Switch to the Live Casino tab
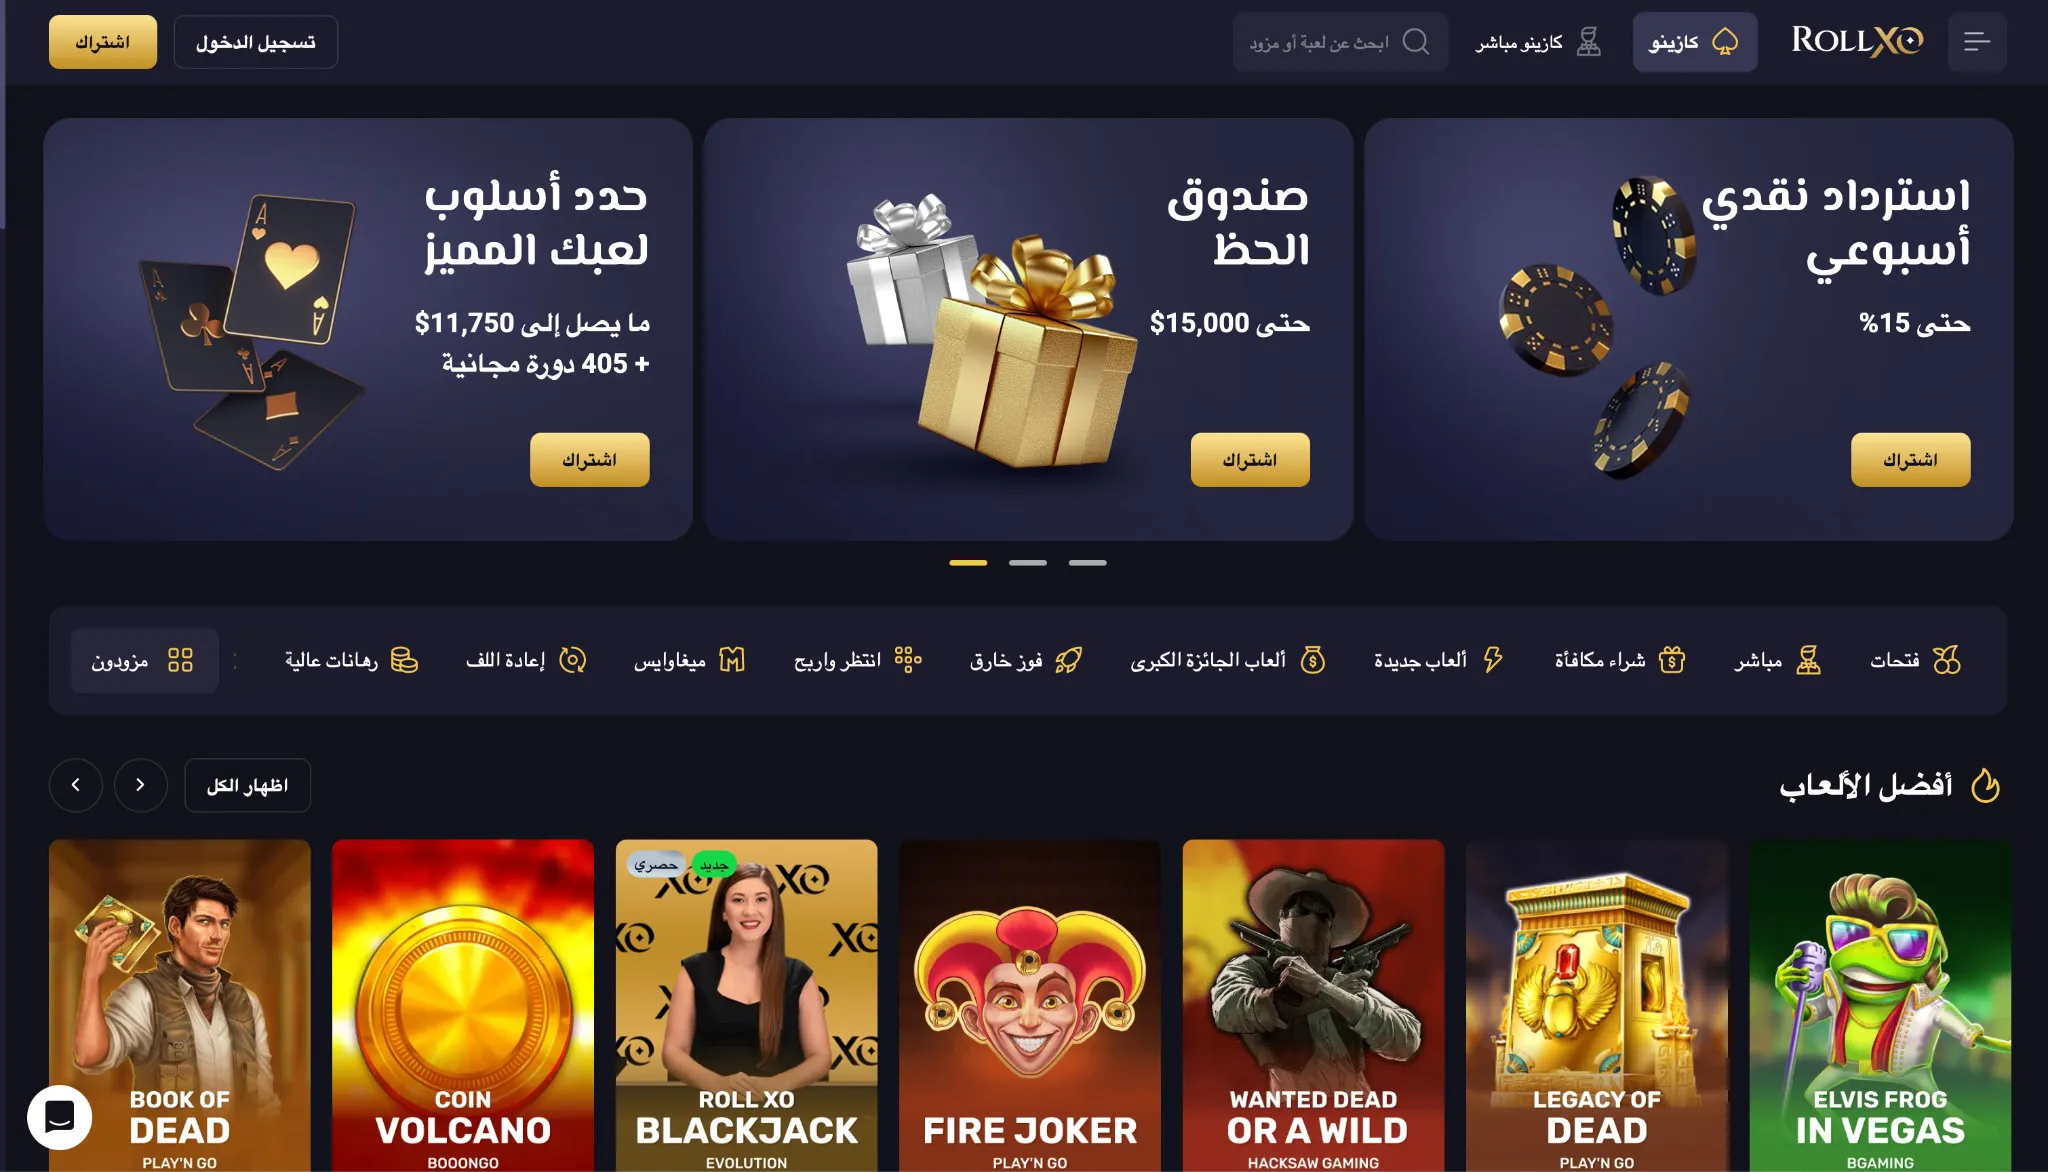The height and width of the screenshot is (1172, 2048). 1538,42
